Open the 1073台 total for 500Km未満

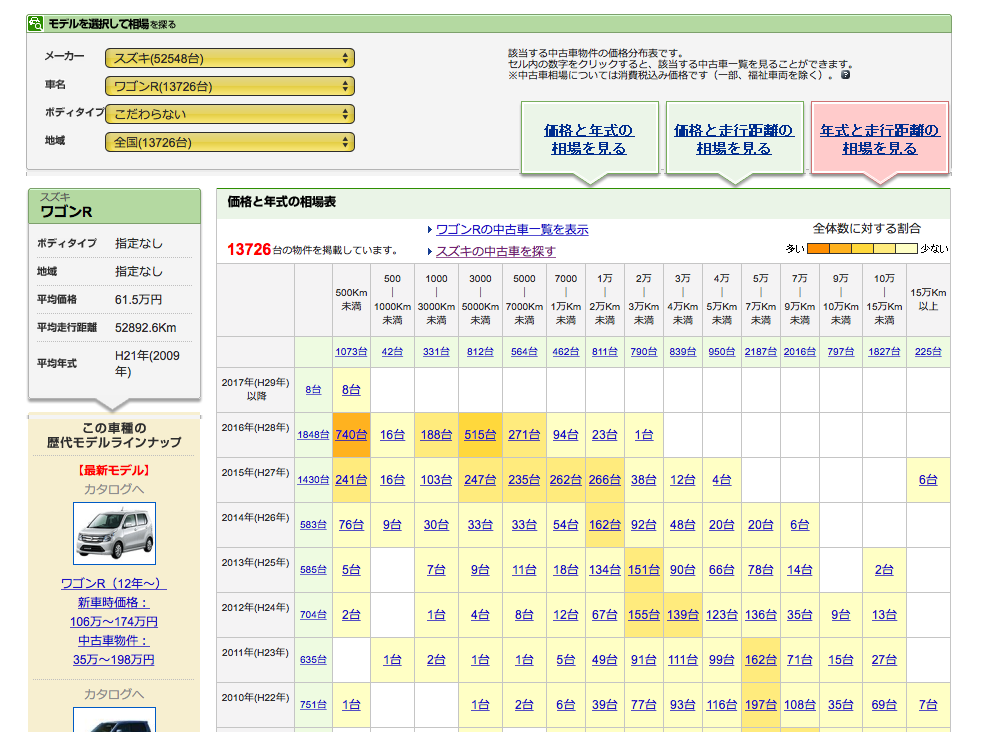(351, 351)
